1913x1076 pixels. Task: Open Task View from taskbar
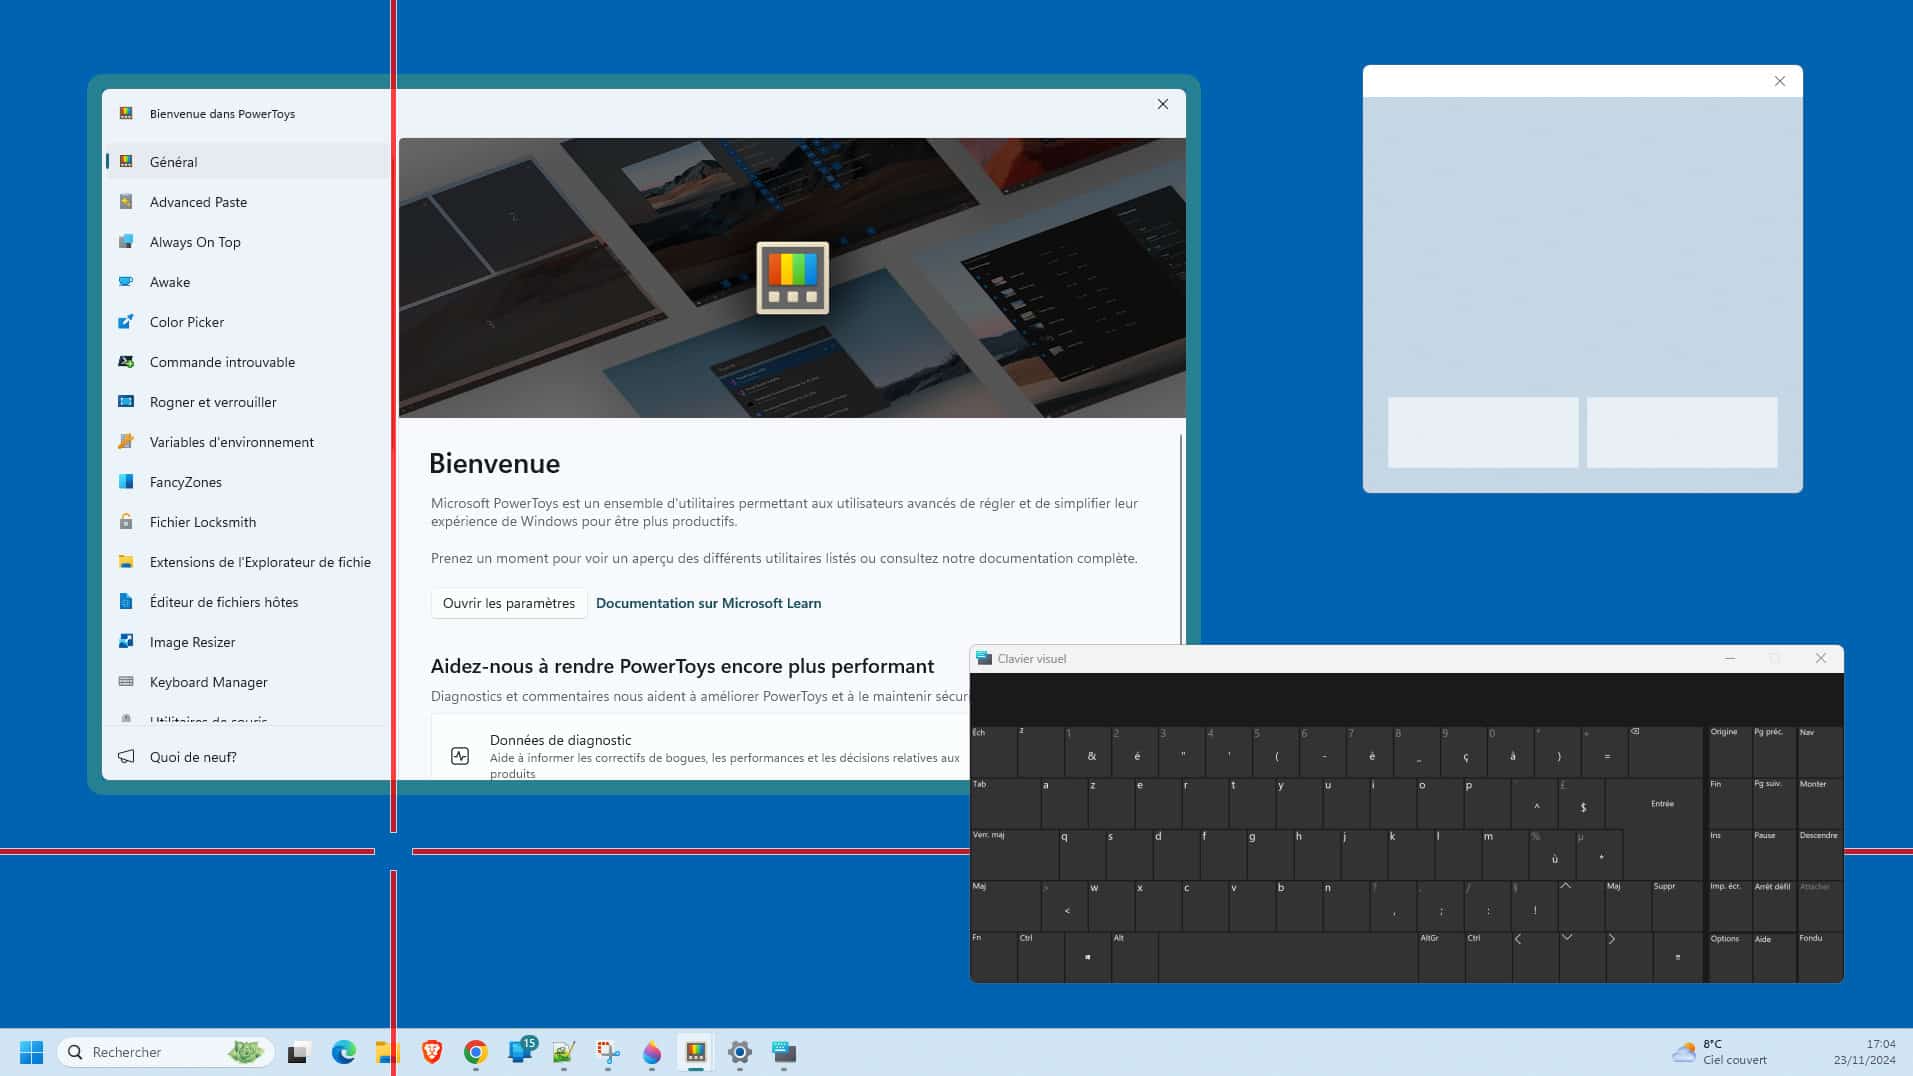click(x=298, y=1052)
